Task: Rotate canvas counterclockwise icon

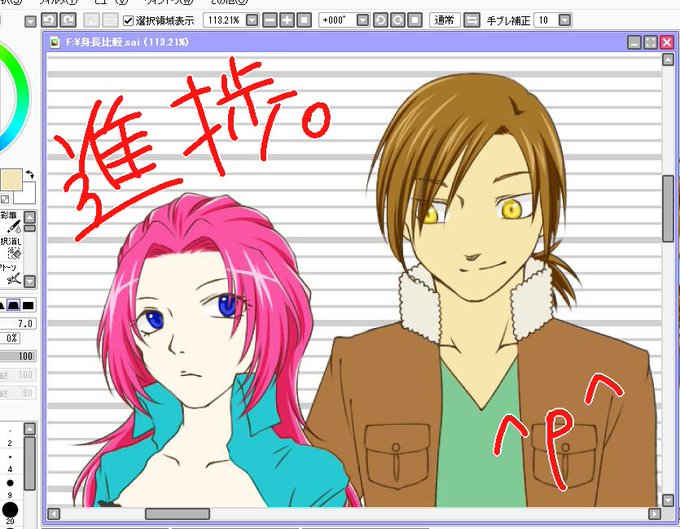Action: click(x=380, y=20)
